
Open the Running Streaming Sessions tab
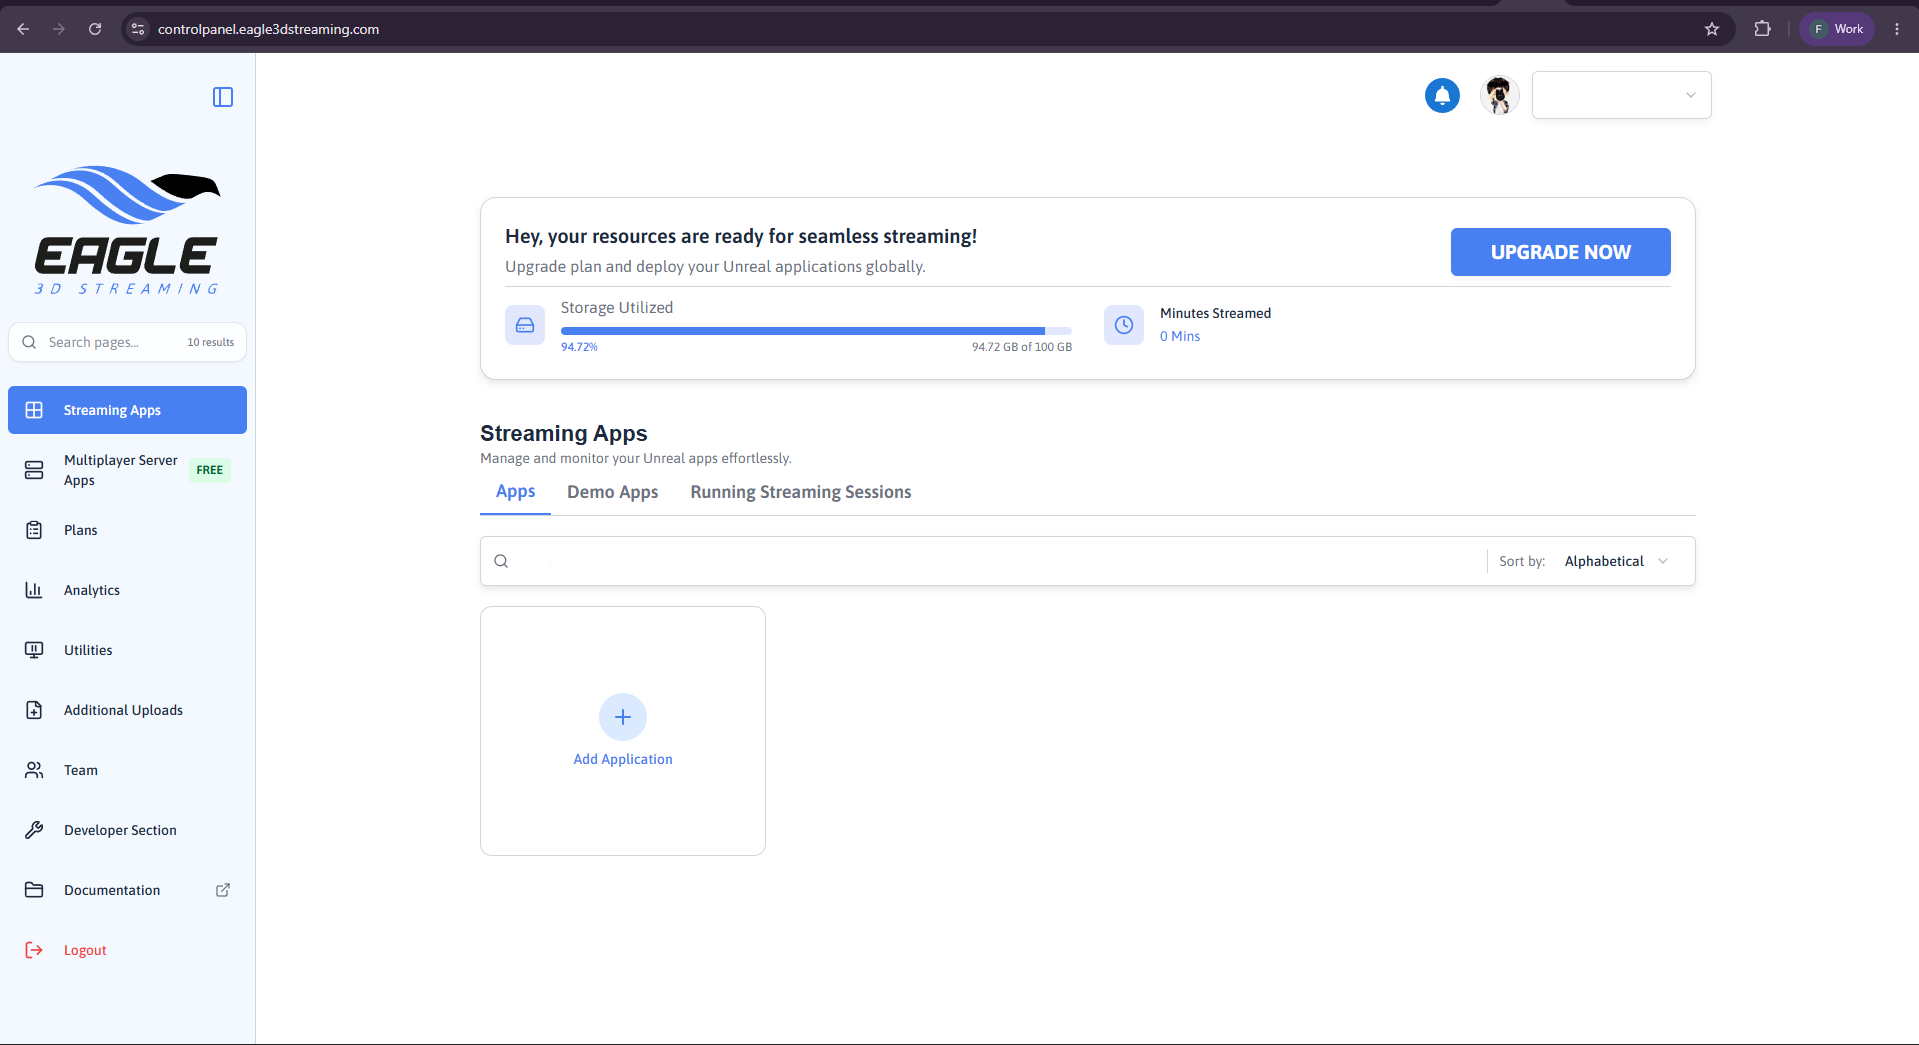[801, 492]
